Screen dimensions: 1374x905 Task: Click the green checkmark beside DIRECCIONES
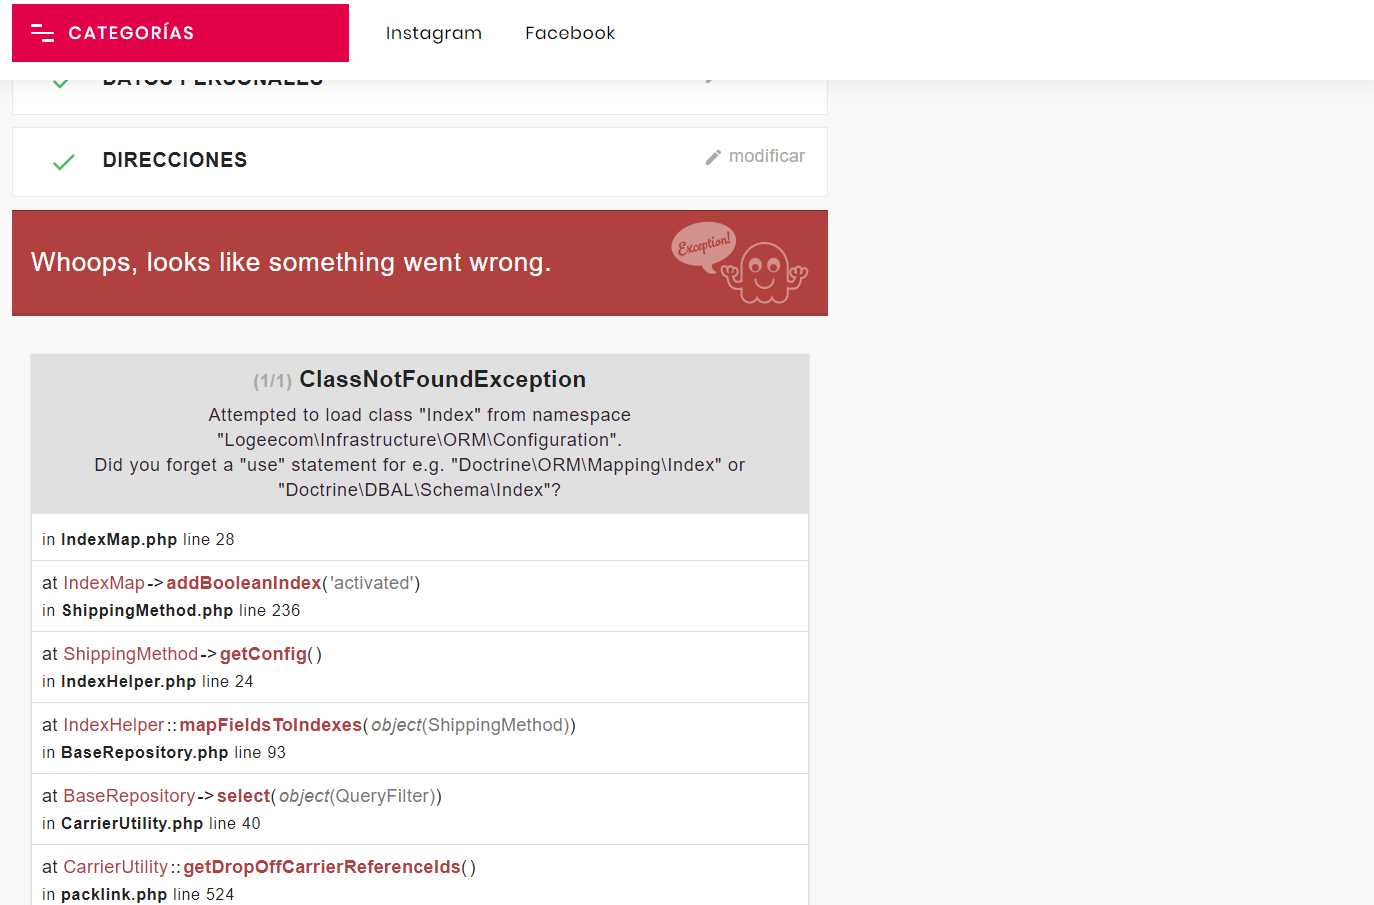tap(63, 162)
